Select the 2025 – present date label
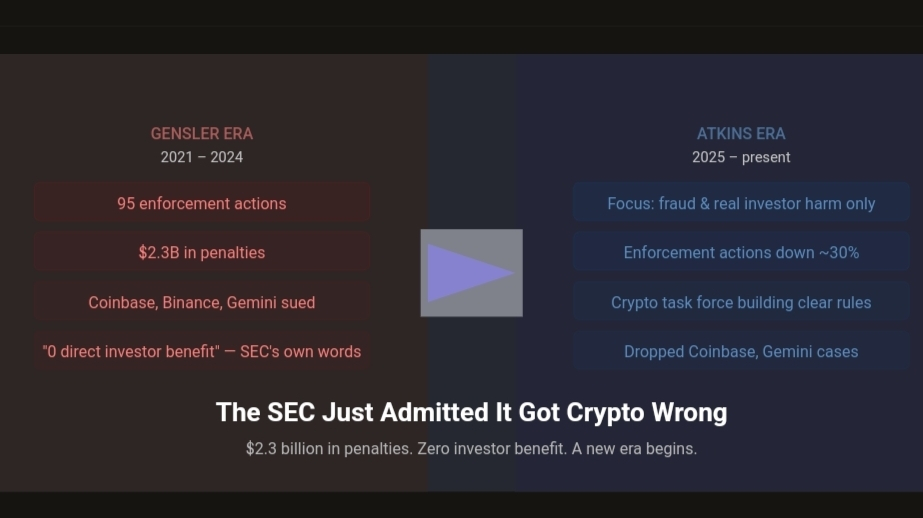The height and width of the screenshot is (518, 923). (741, 157)
